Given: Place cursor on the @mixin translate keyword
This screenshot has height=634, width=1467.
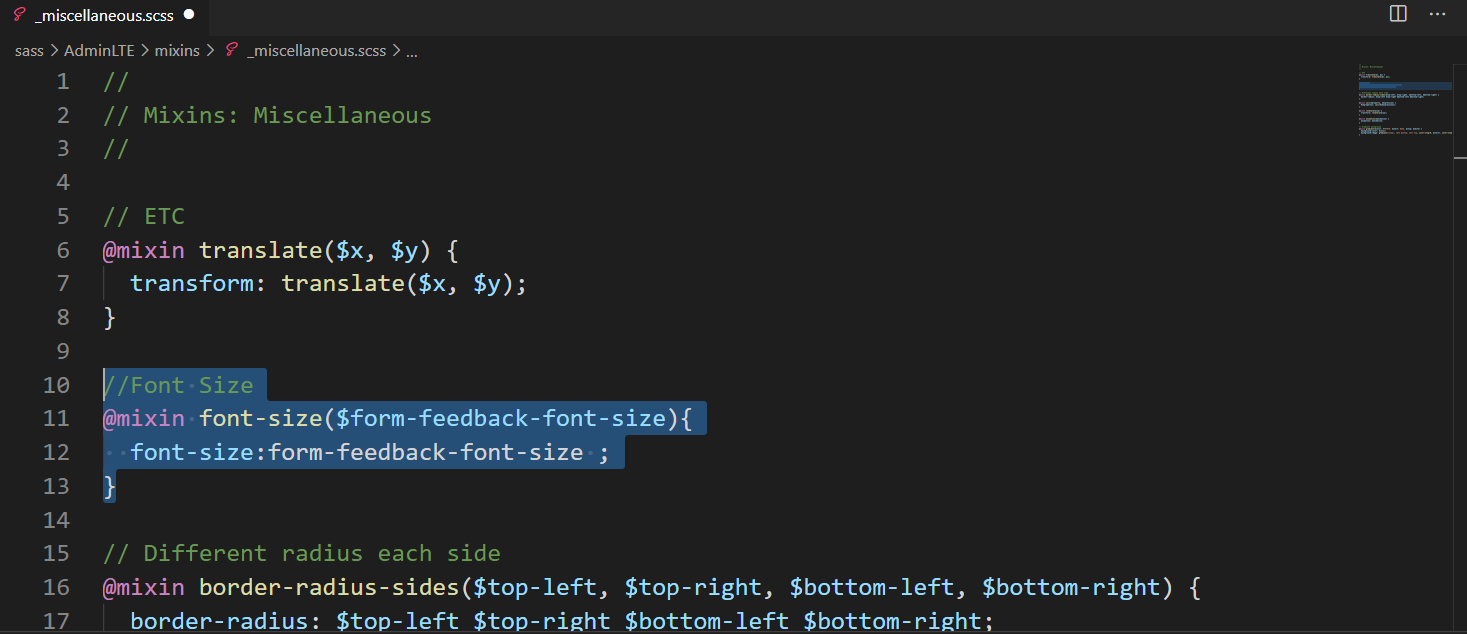Looking at the screenshot, I should [143, 249].
